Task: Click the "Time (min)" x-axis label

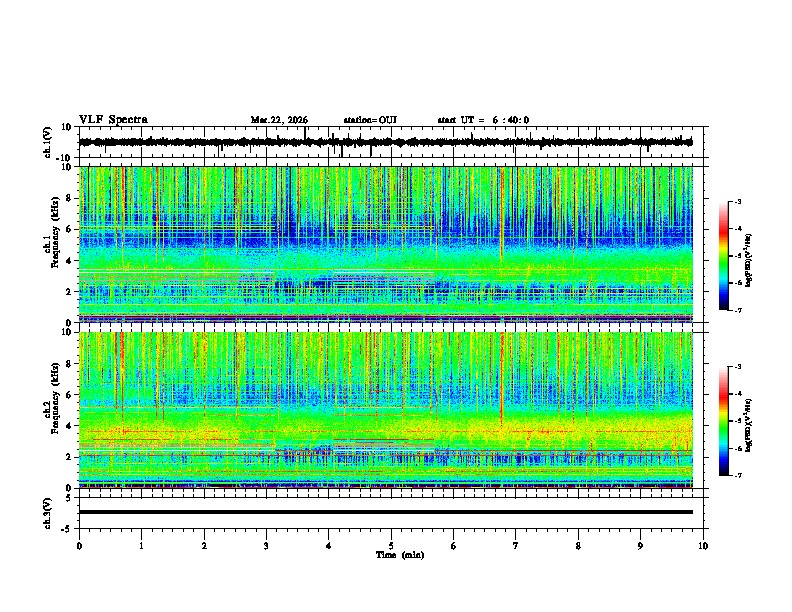Action: 400,555
